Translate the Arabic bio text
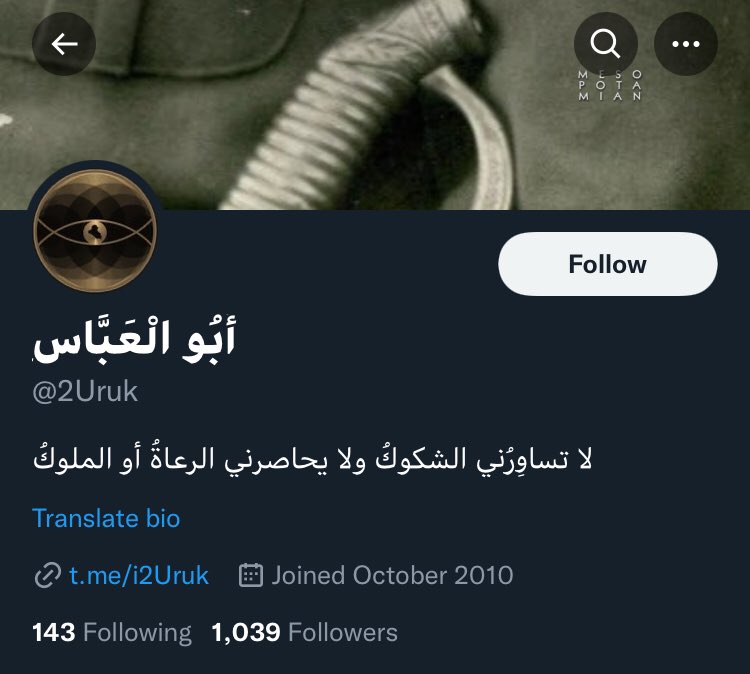Screen dimensions: 750x674 [x=106, y=519]
